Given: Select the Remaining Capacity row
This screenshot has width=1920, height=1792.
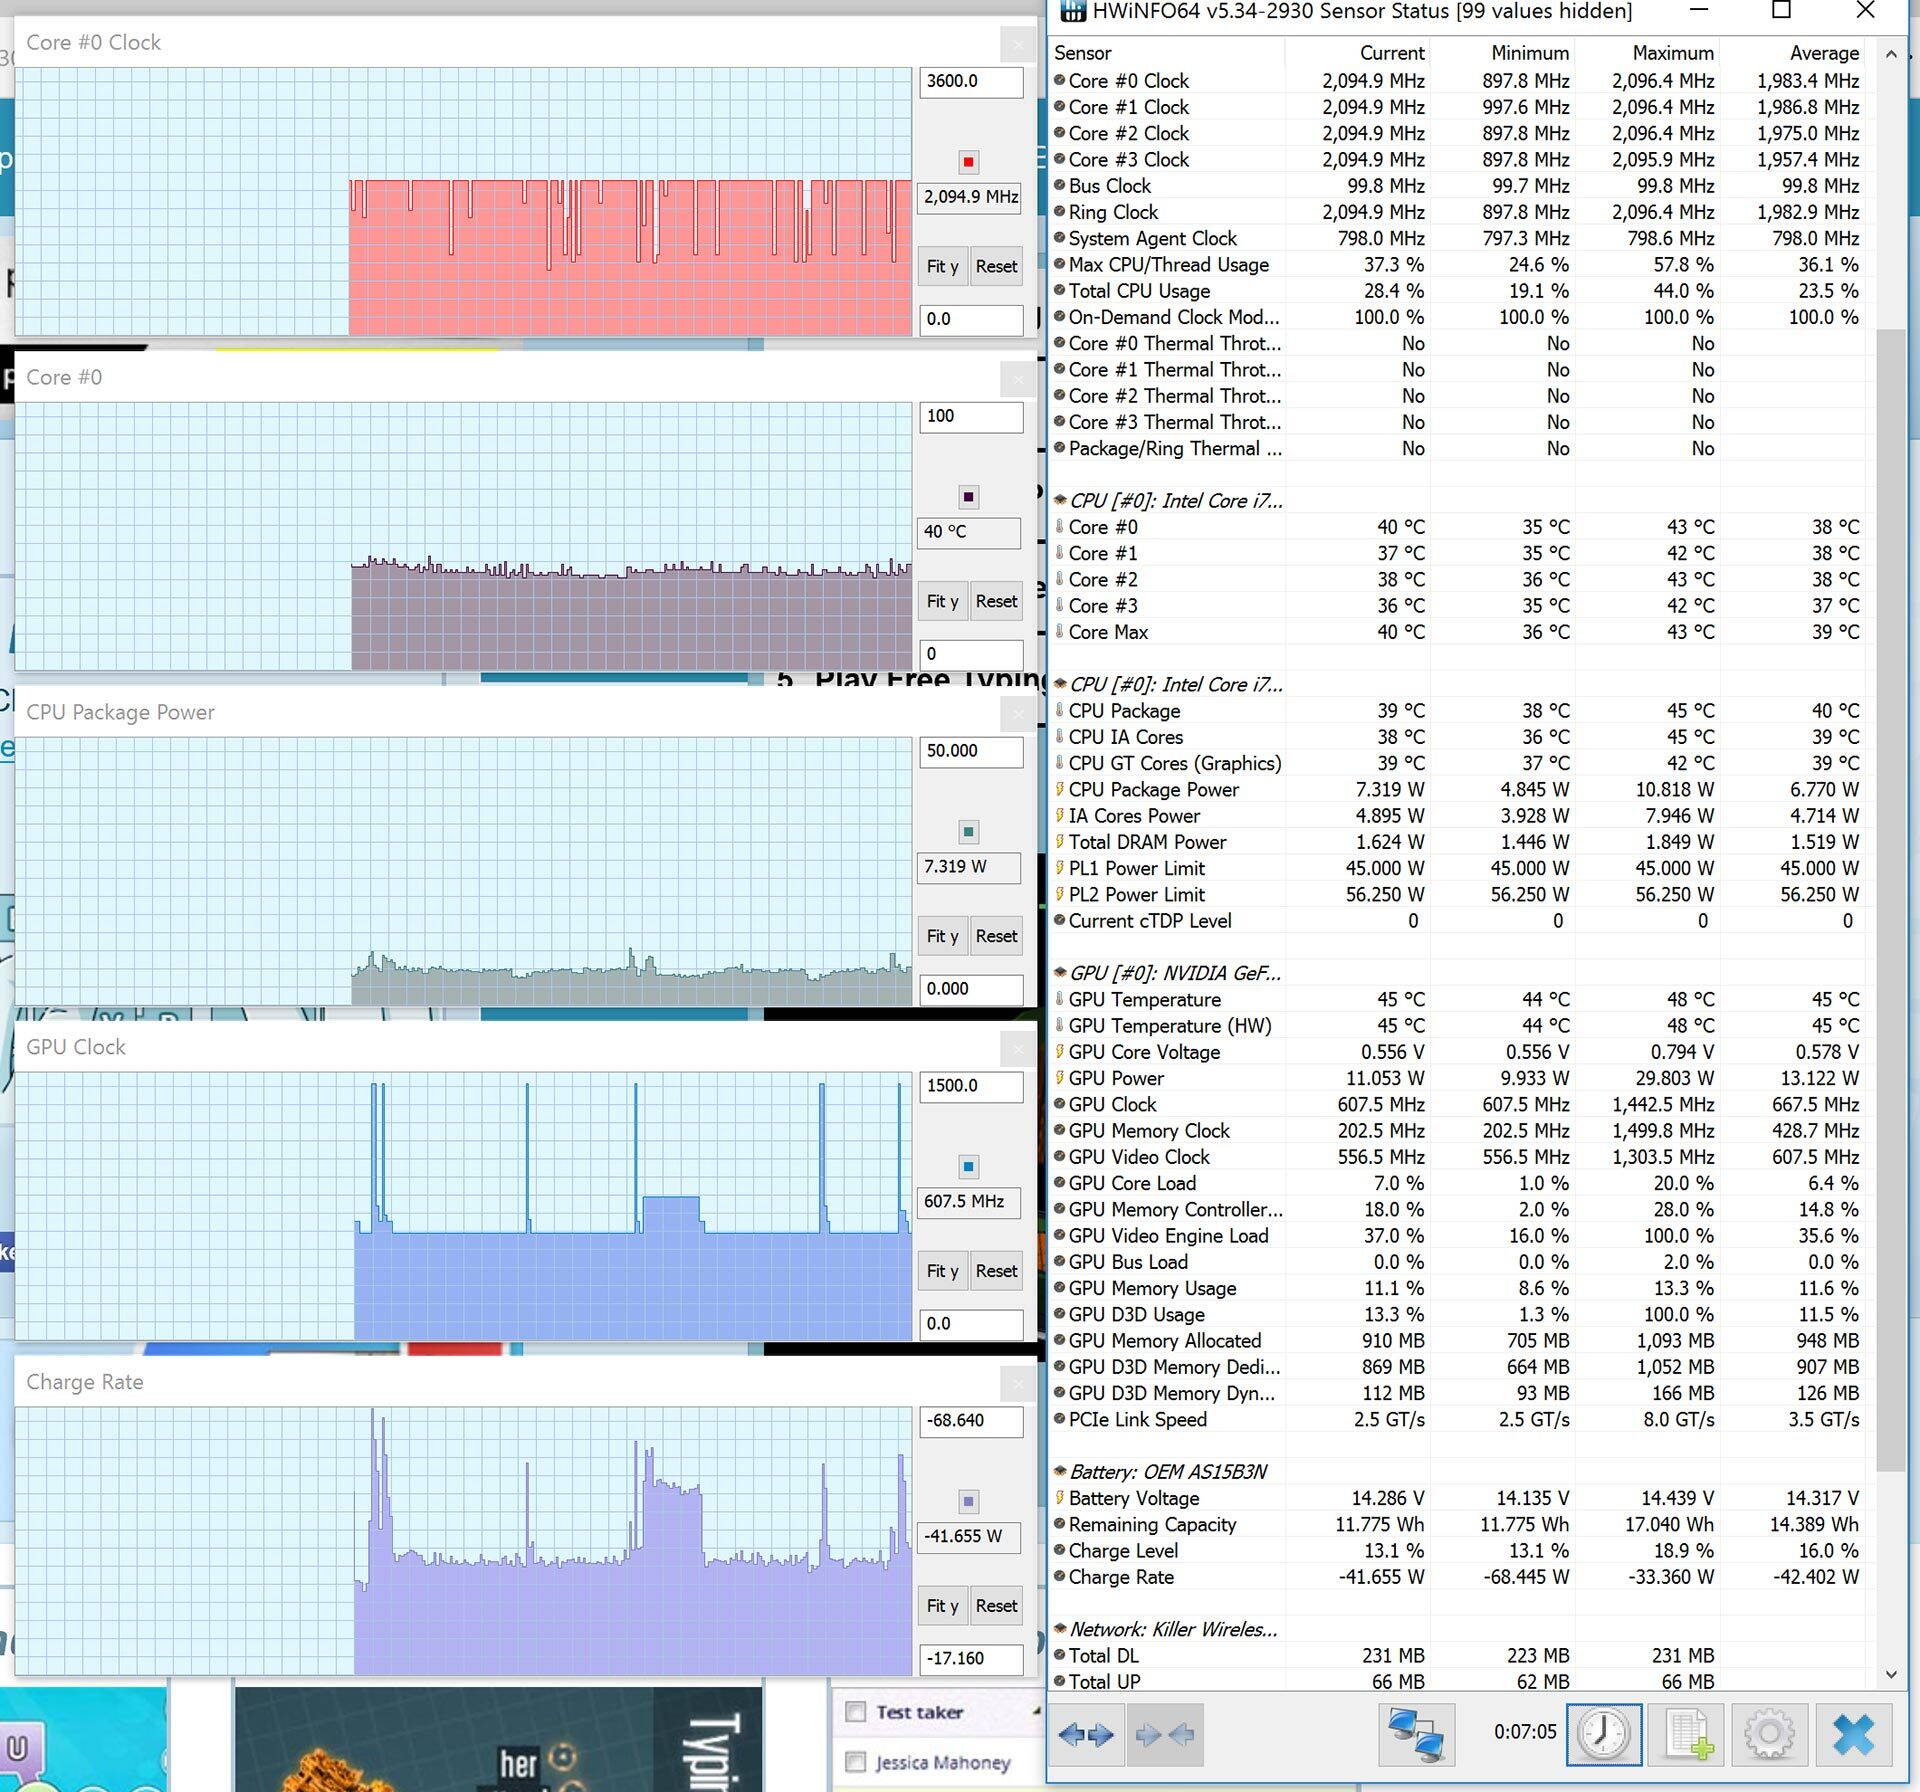Looking at the screenshot, I should point(1458,1524).
